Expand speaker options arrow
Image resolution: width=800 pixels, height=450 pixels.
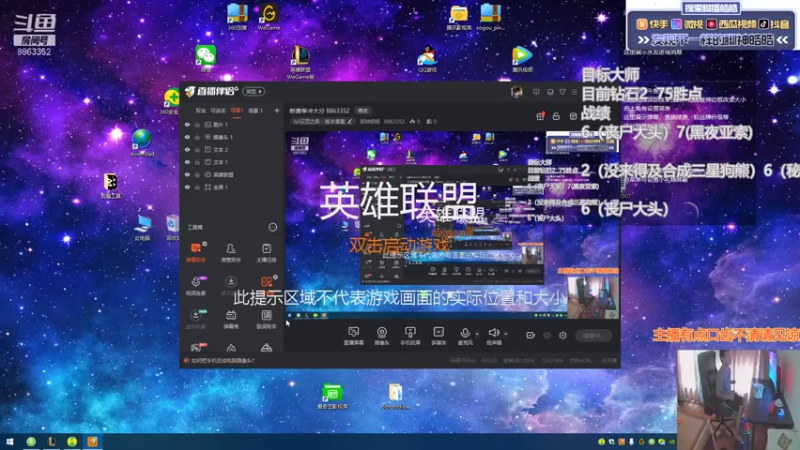coord(506,334)
